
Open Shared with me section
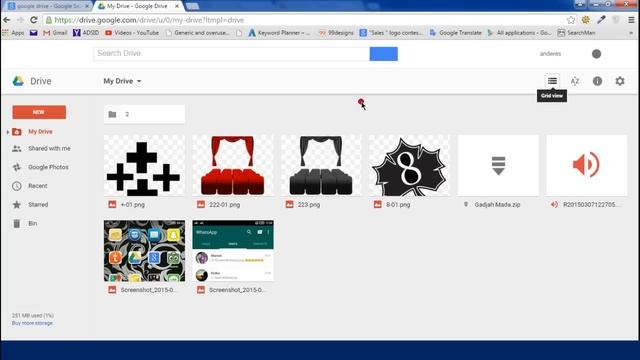pos(49,149)
